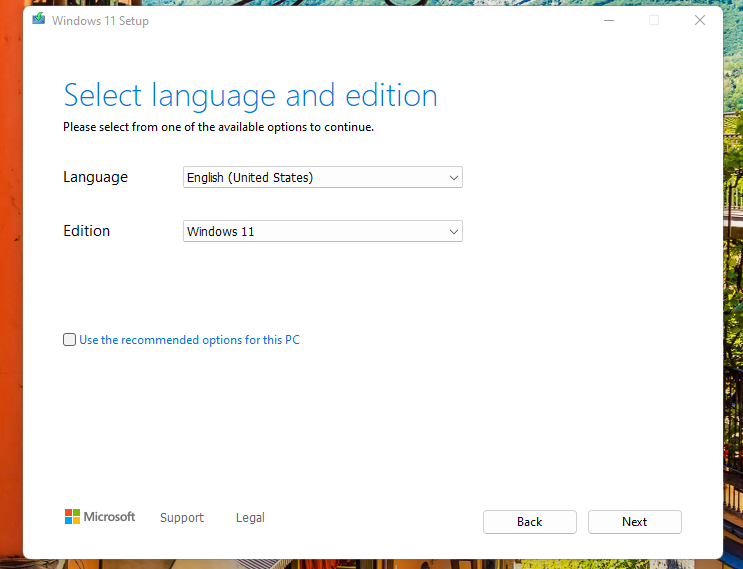
Task: Close the Windows 11 Setup window
Action: click(x=700, y=20)
